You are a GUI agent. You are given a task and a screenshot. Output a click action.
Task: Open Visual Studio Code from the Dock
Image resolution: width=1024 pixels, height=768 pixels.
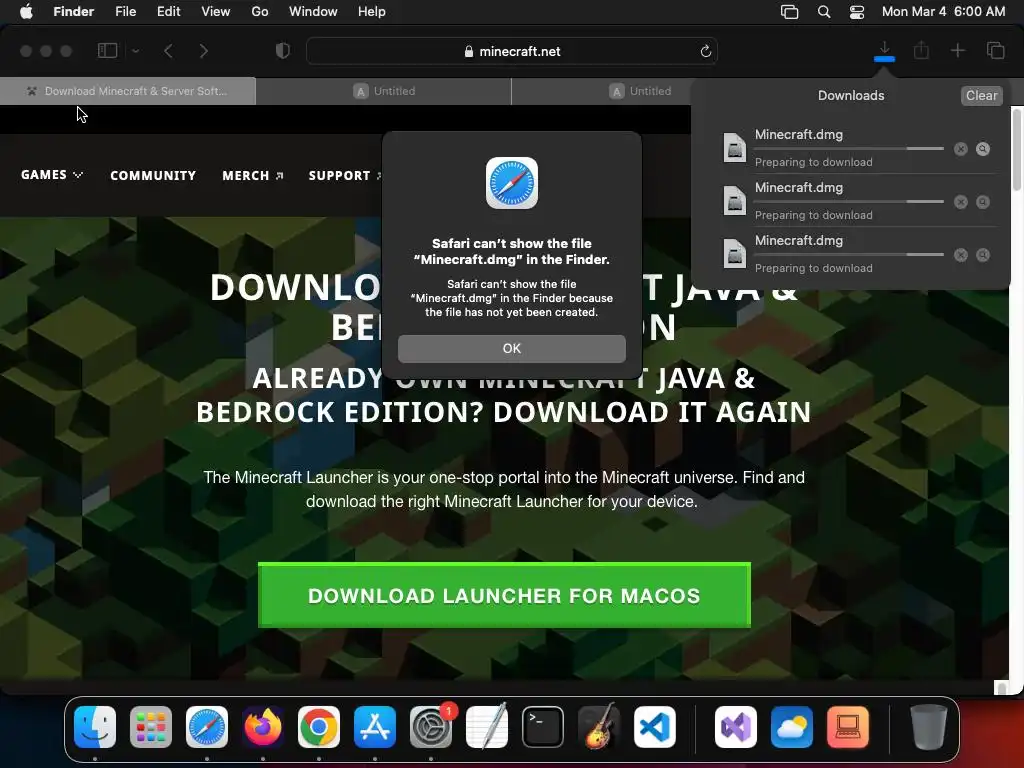pos(654,727)
